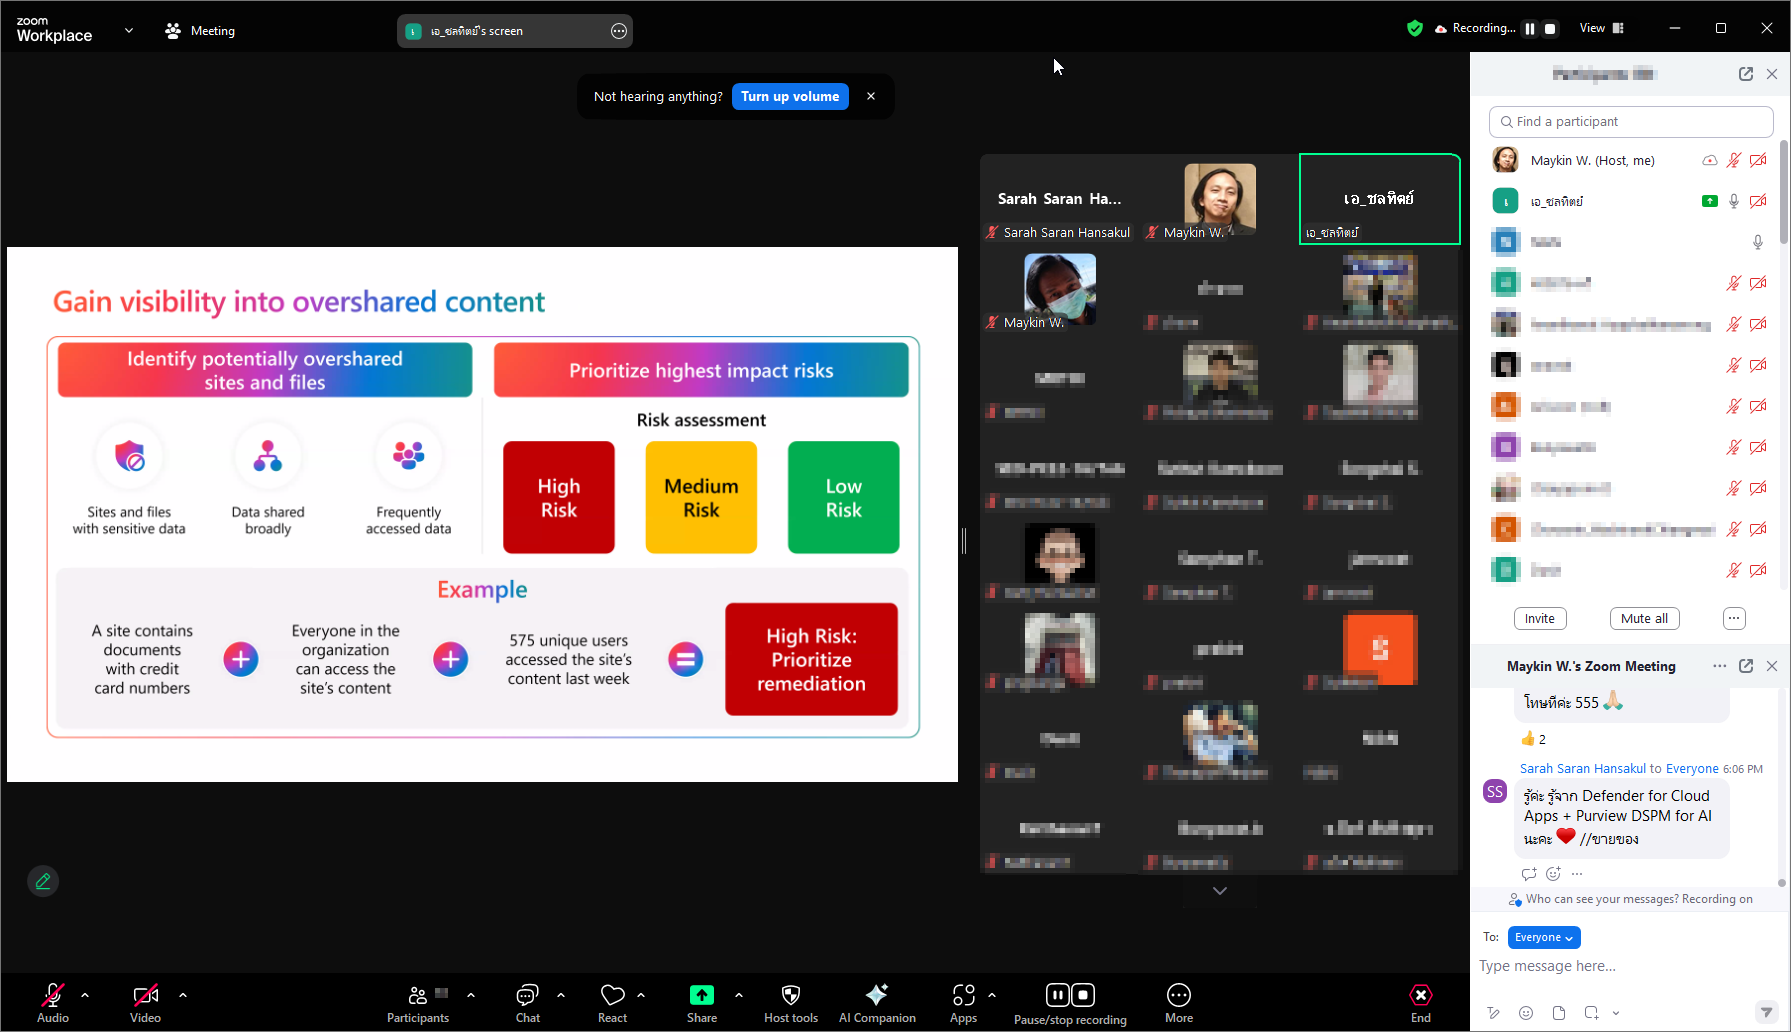Expand reactions options arrow
This screenshot has height=1032, width=1791.
[641, 995]
